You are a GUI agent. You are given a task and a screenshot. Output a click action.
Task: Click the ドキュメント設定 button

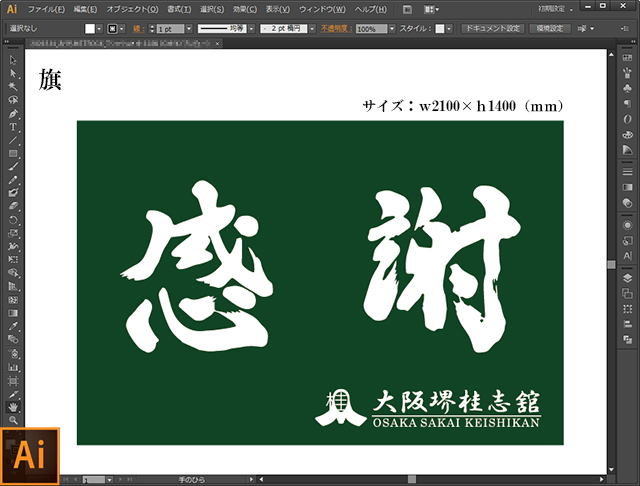pyautogui.click(x=492, y=29)
